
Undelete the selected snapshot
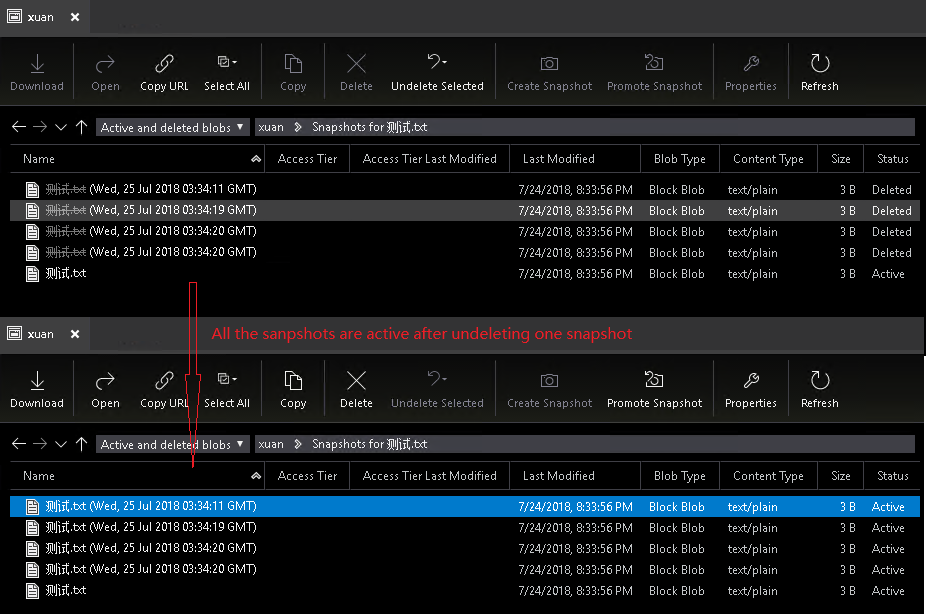(x=437, y=70)
